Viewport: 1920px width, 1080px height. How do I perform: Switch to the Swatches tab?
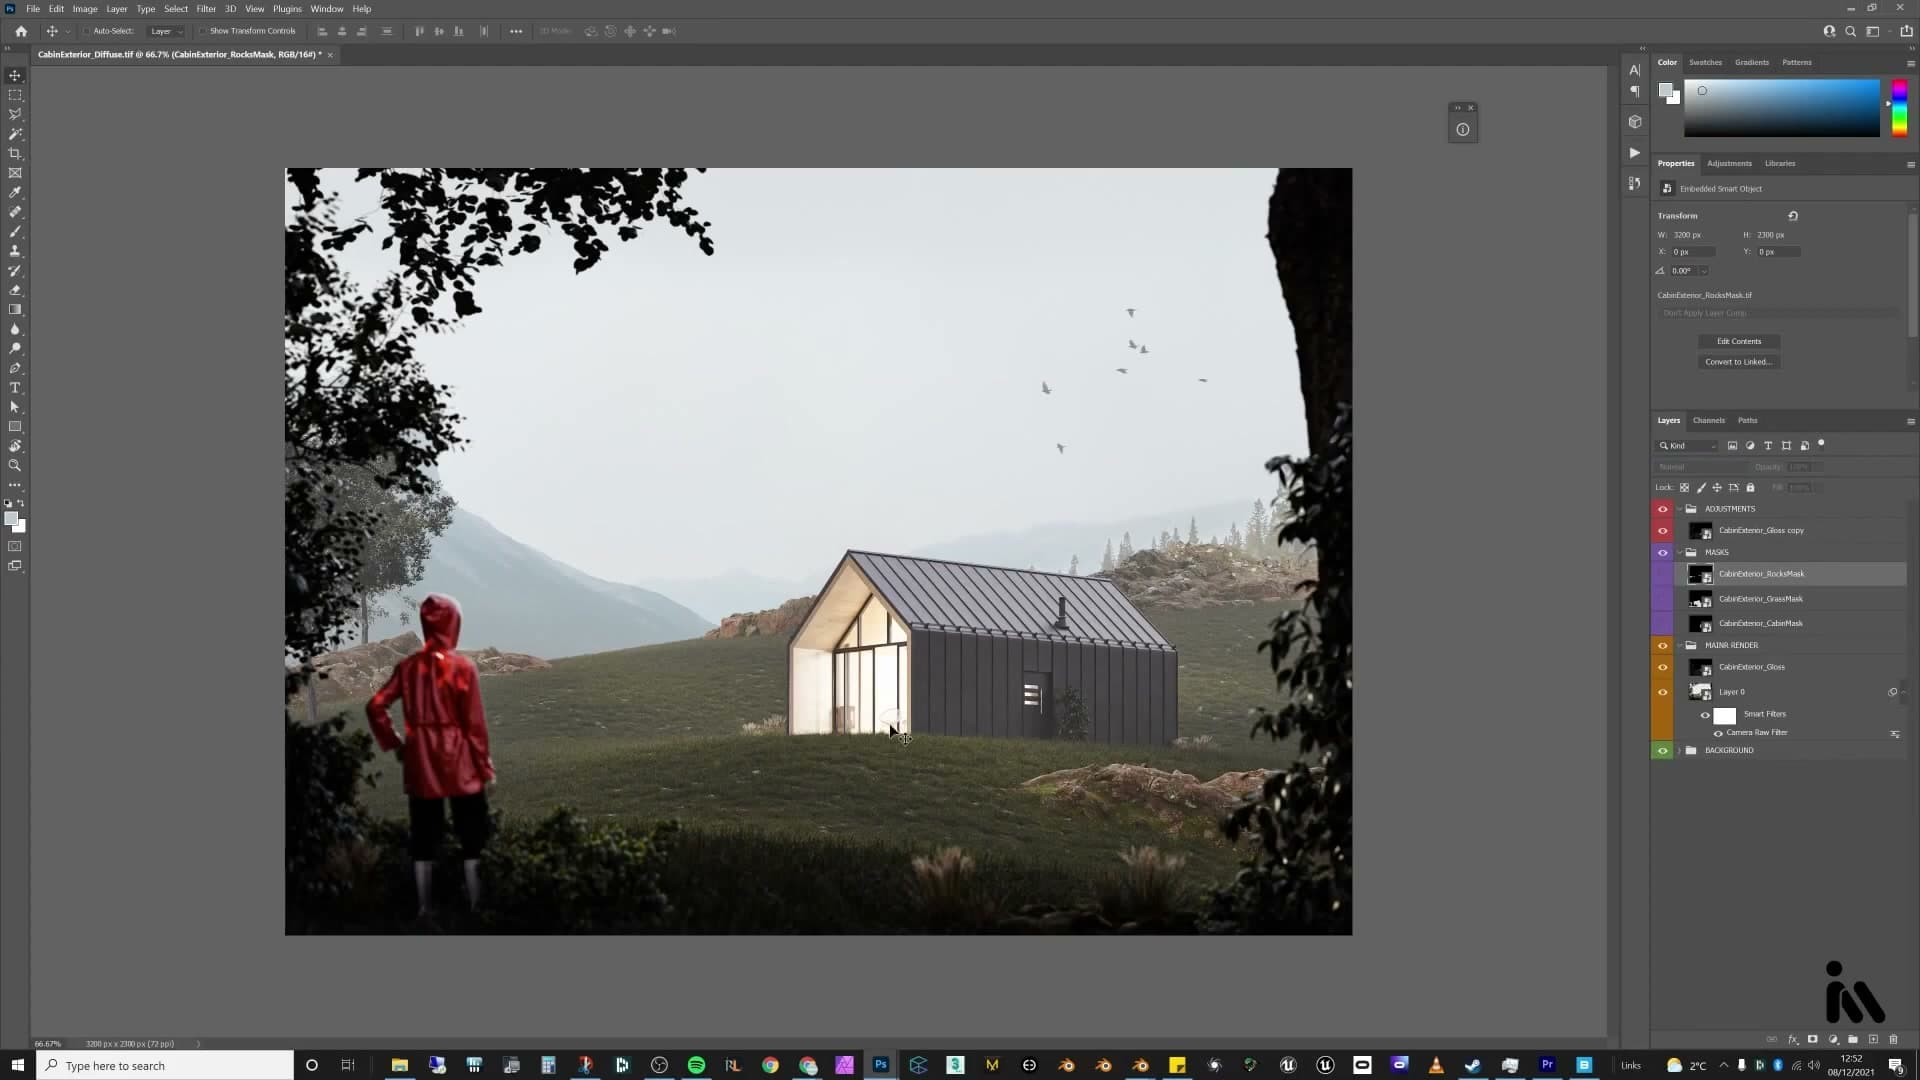(x=1705, y=63)
